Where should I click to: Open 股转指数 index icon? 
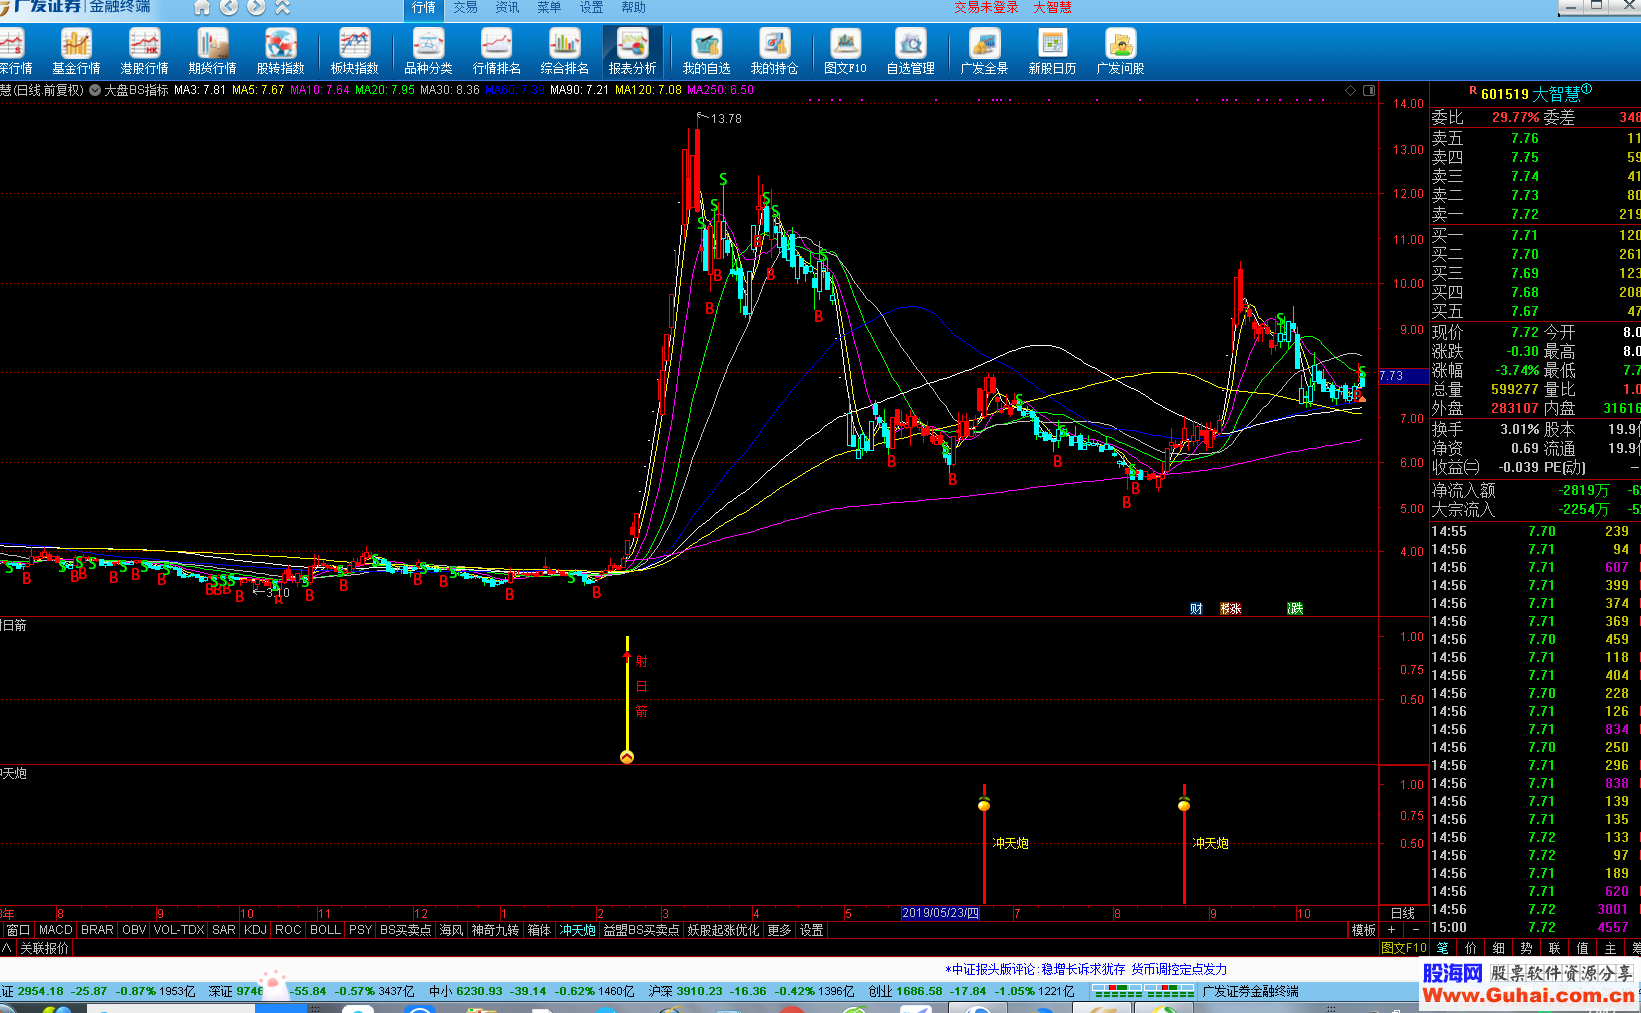pyautogui.click(x=280, y=51)
